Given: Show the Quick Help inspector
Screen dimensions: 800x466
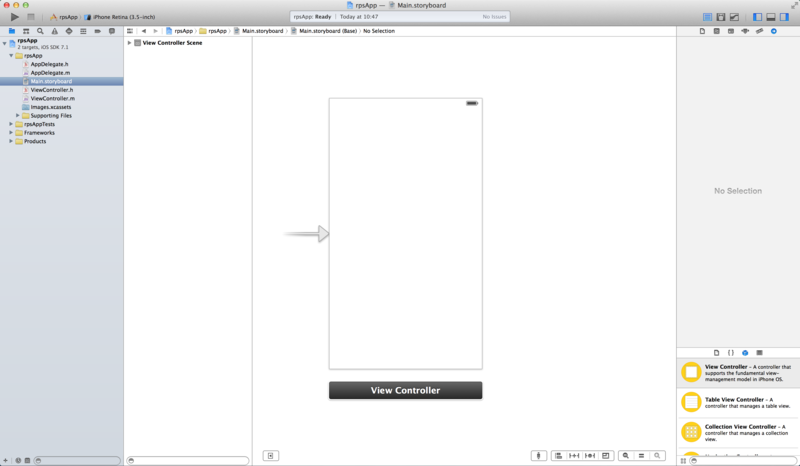Looking at the screenshot, I should 717,31.
